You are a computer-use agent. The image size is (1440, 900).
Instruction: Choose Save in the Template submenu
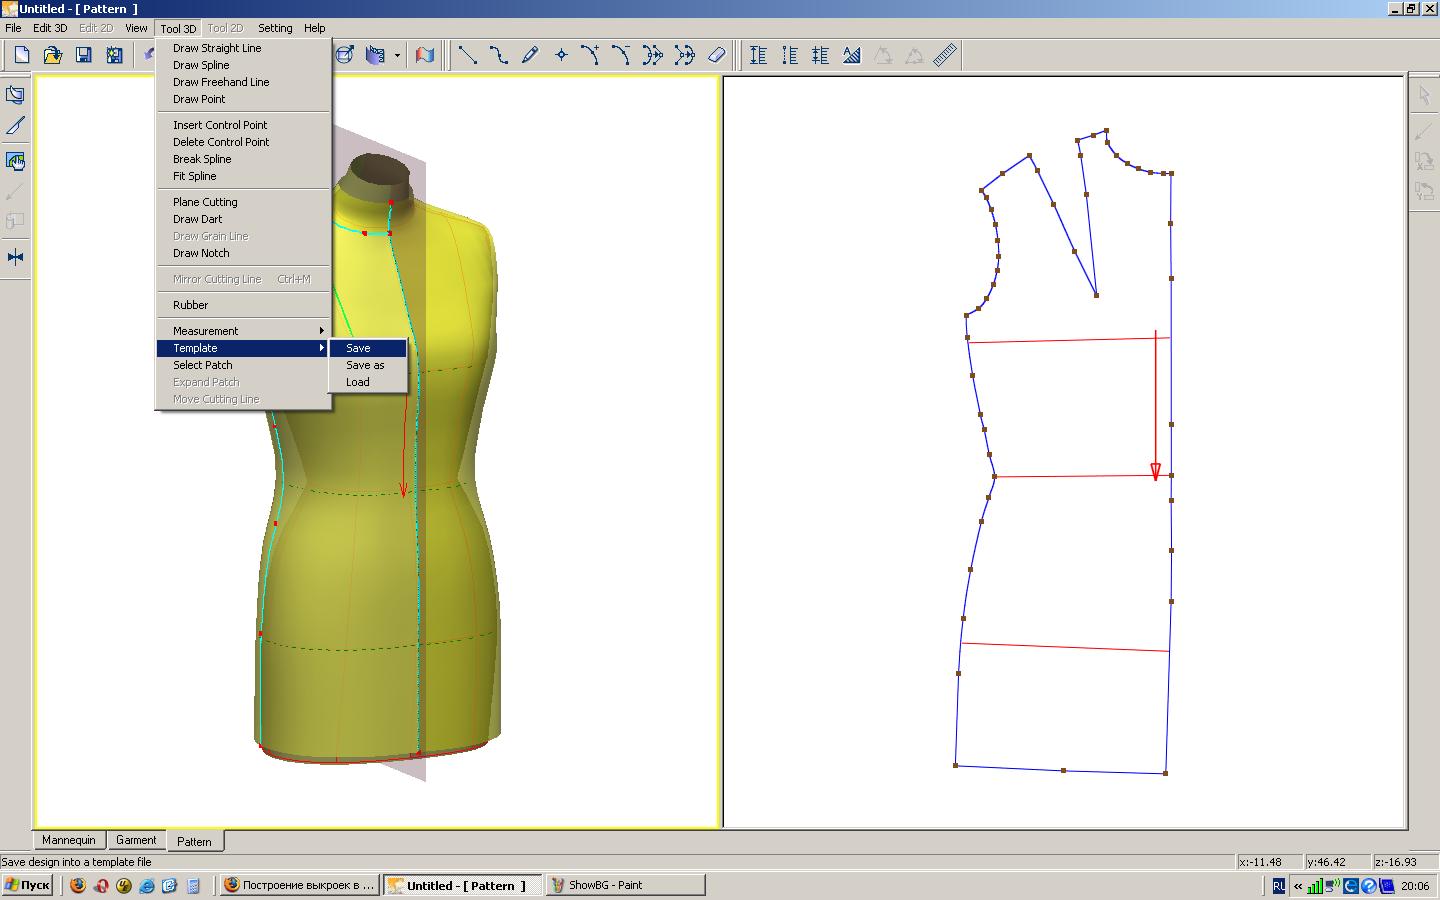coord(358,348)
